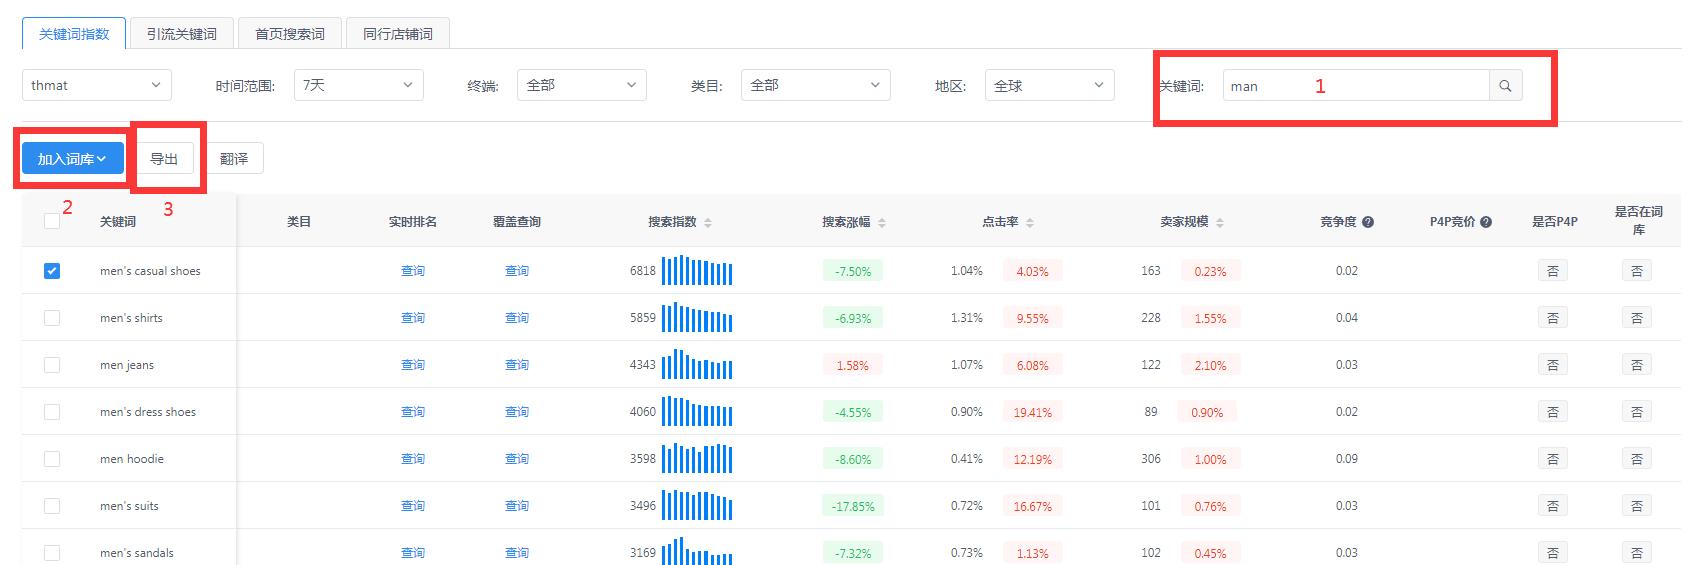Click the 翻译 translate button
Screen dimensions: 1696x565
click(x=234, y=159)
